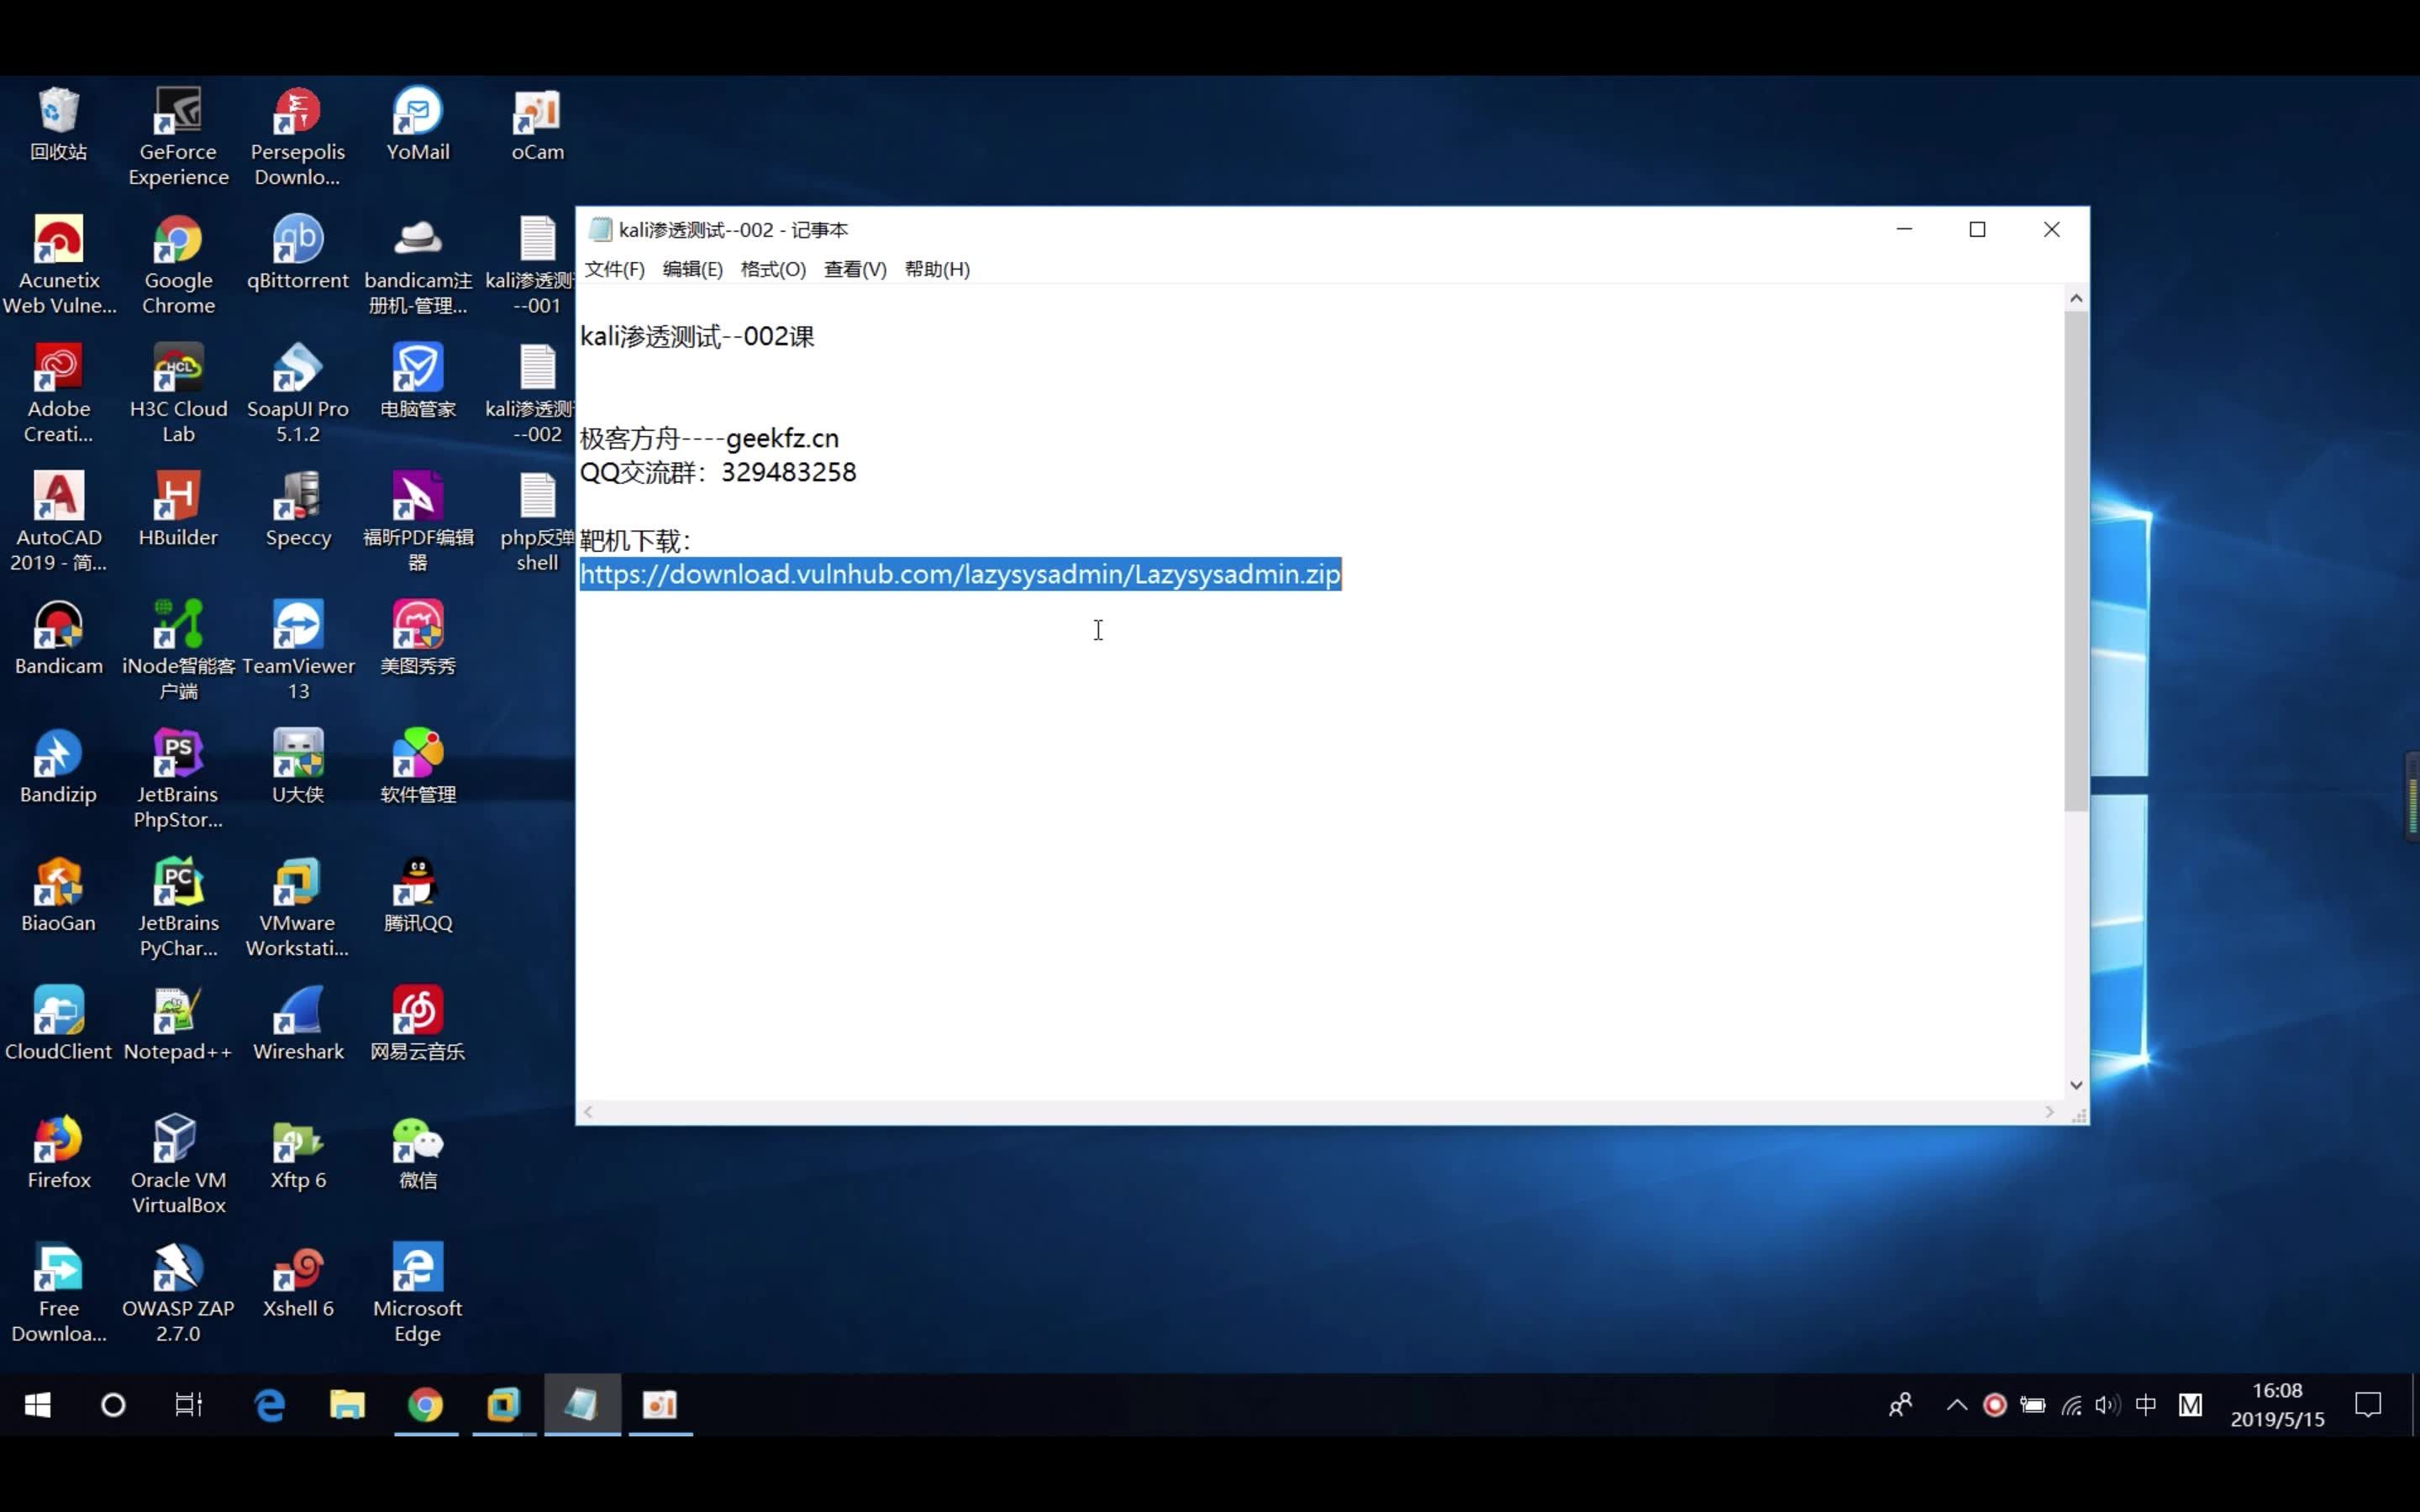This screenshot has height=1512, width=2420.
Task: Click the Notepad scroll up arrow
Action: point(2076,298)
